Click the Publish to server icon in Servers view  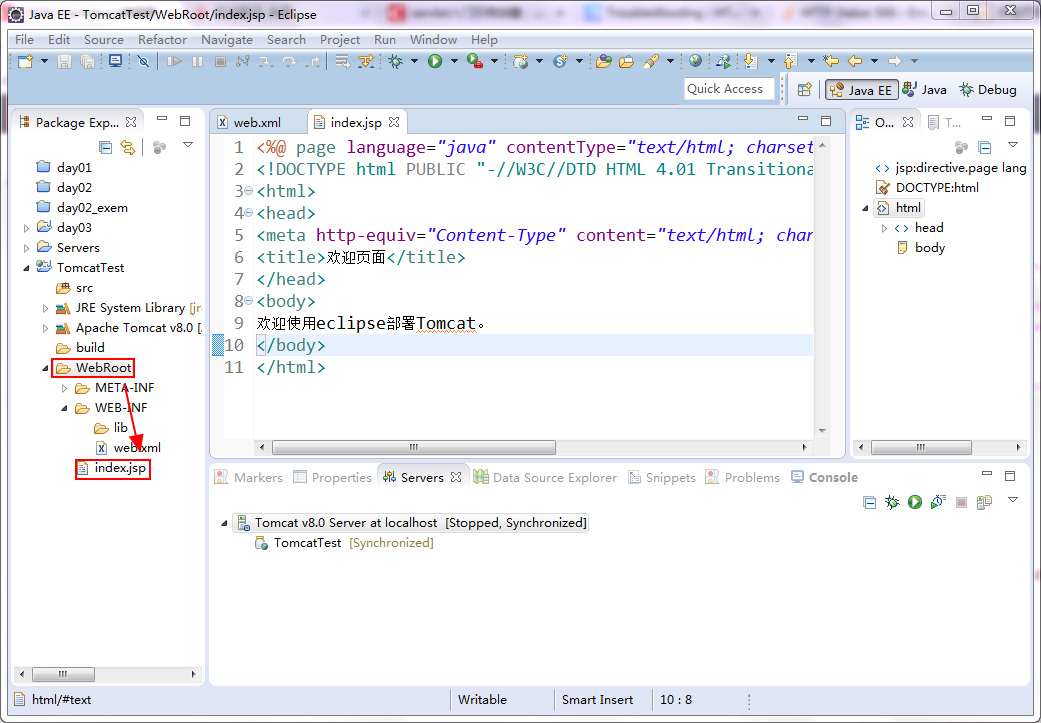point(985,502)
